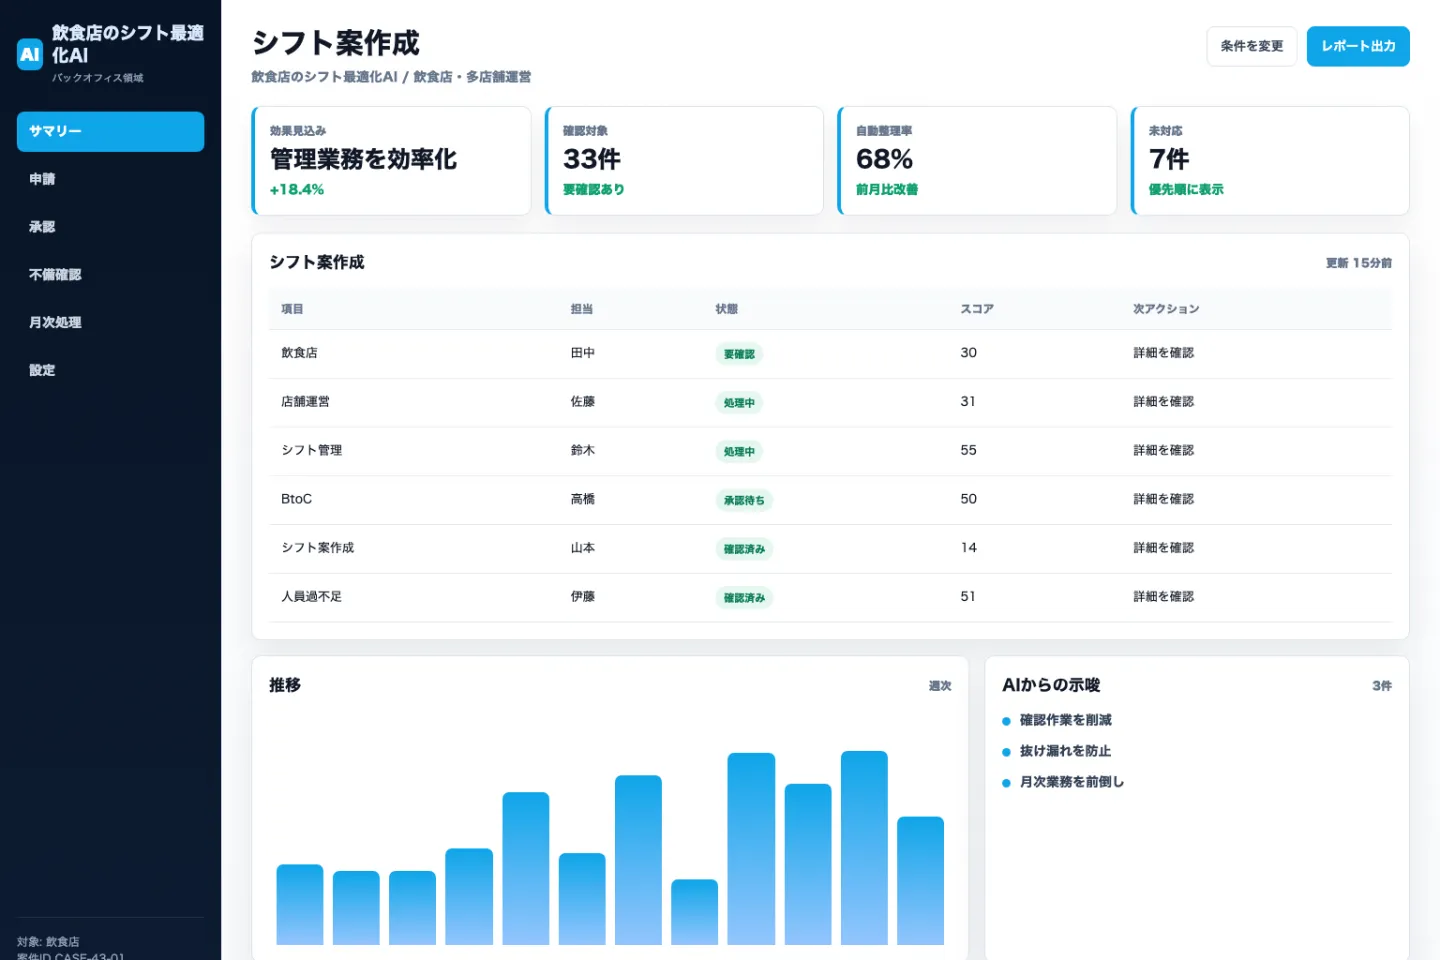Screen dimensions: 1440x960
Task: Open the 確認対象 33件 card
Action: (x=684, y=161)
